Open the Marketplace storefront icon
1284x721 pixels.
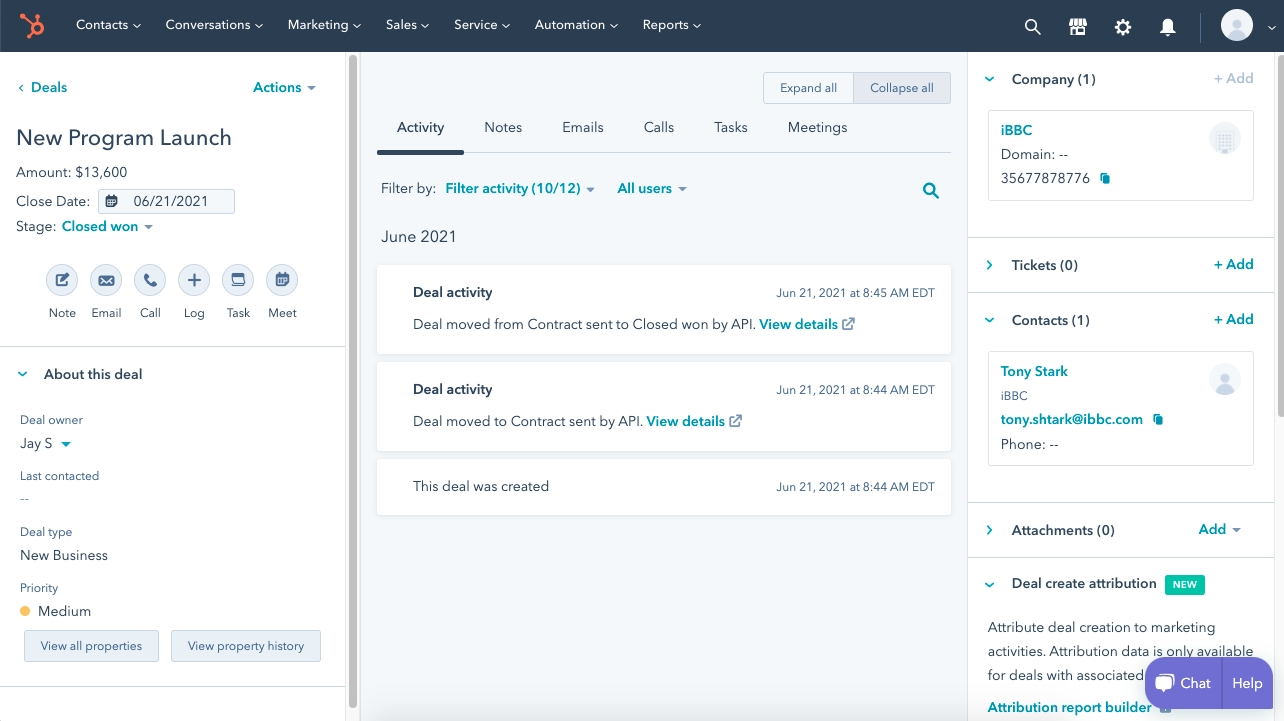(x=1078, y=27)
